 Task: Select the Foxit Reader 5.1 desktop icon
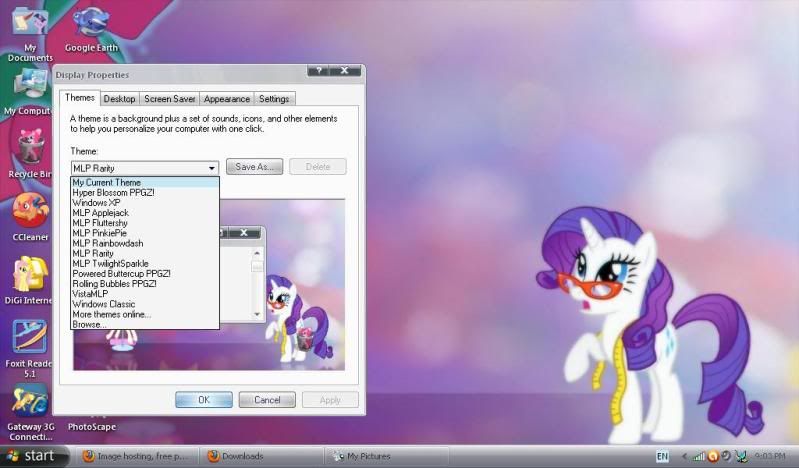[28, 349]
